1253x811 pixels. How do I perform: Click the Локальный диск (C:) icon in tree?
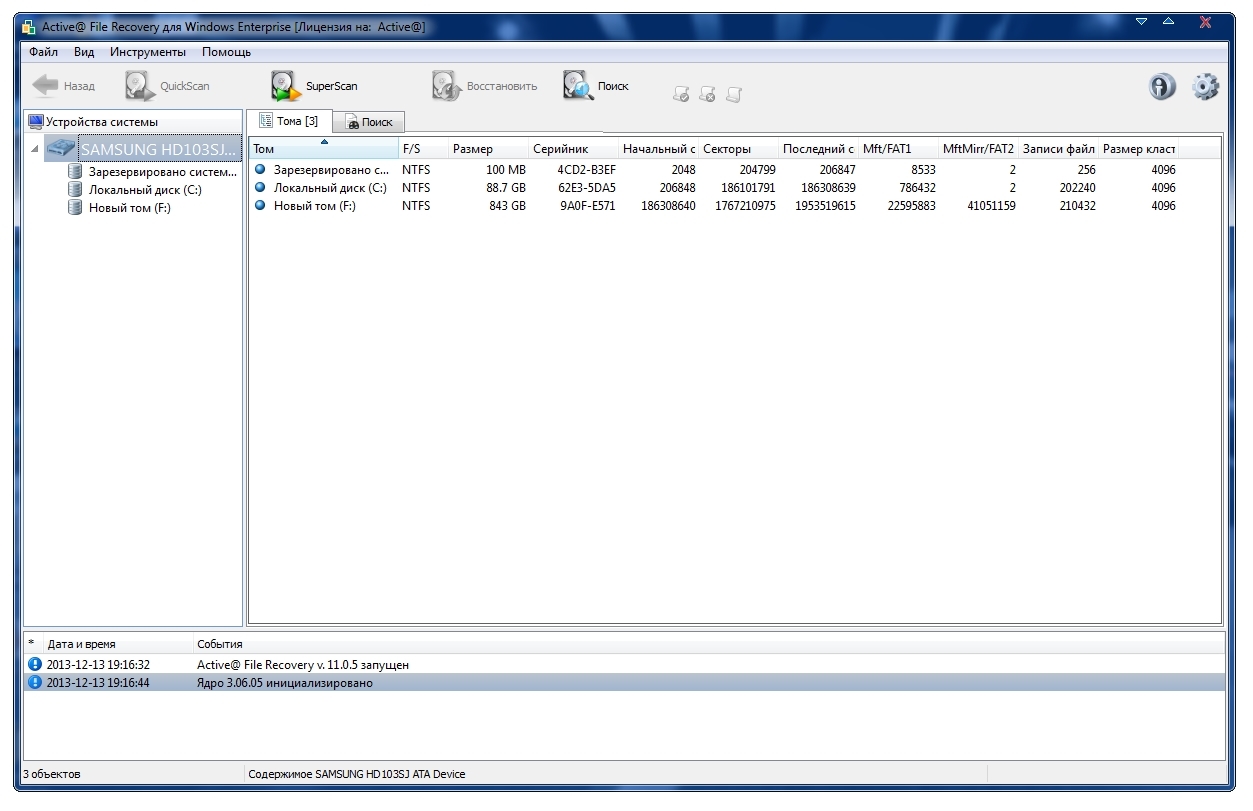pyautogui.click(x=75, y=189)
